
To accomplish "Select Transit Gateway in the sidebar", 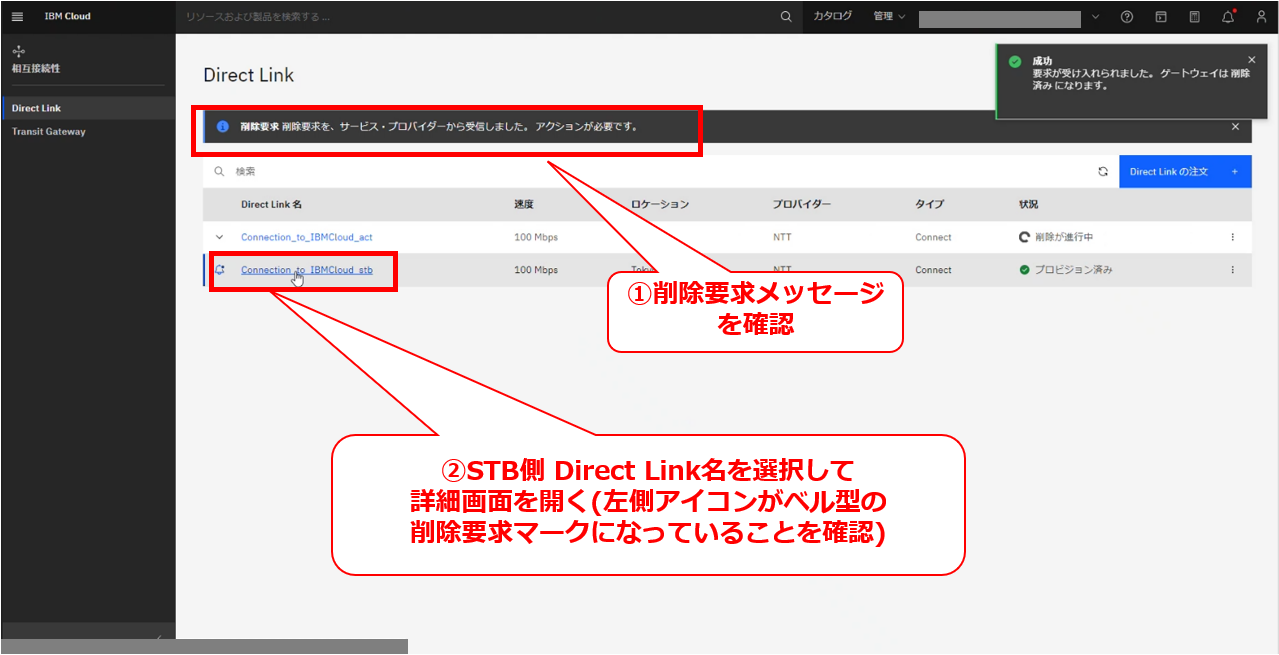I will tap(48, 131).
